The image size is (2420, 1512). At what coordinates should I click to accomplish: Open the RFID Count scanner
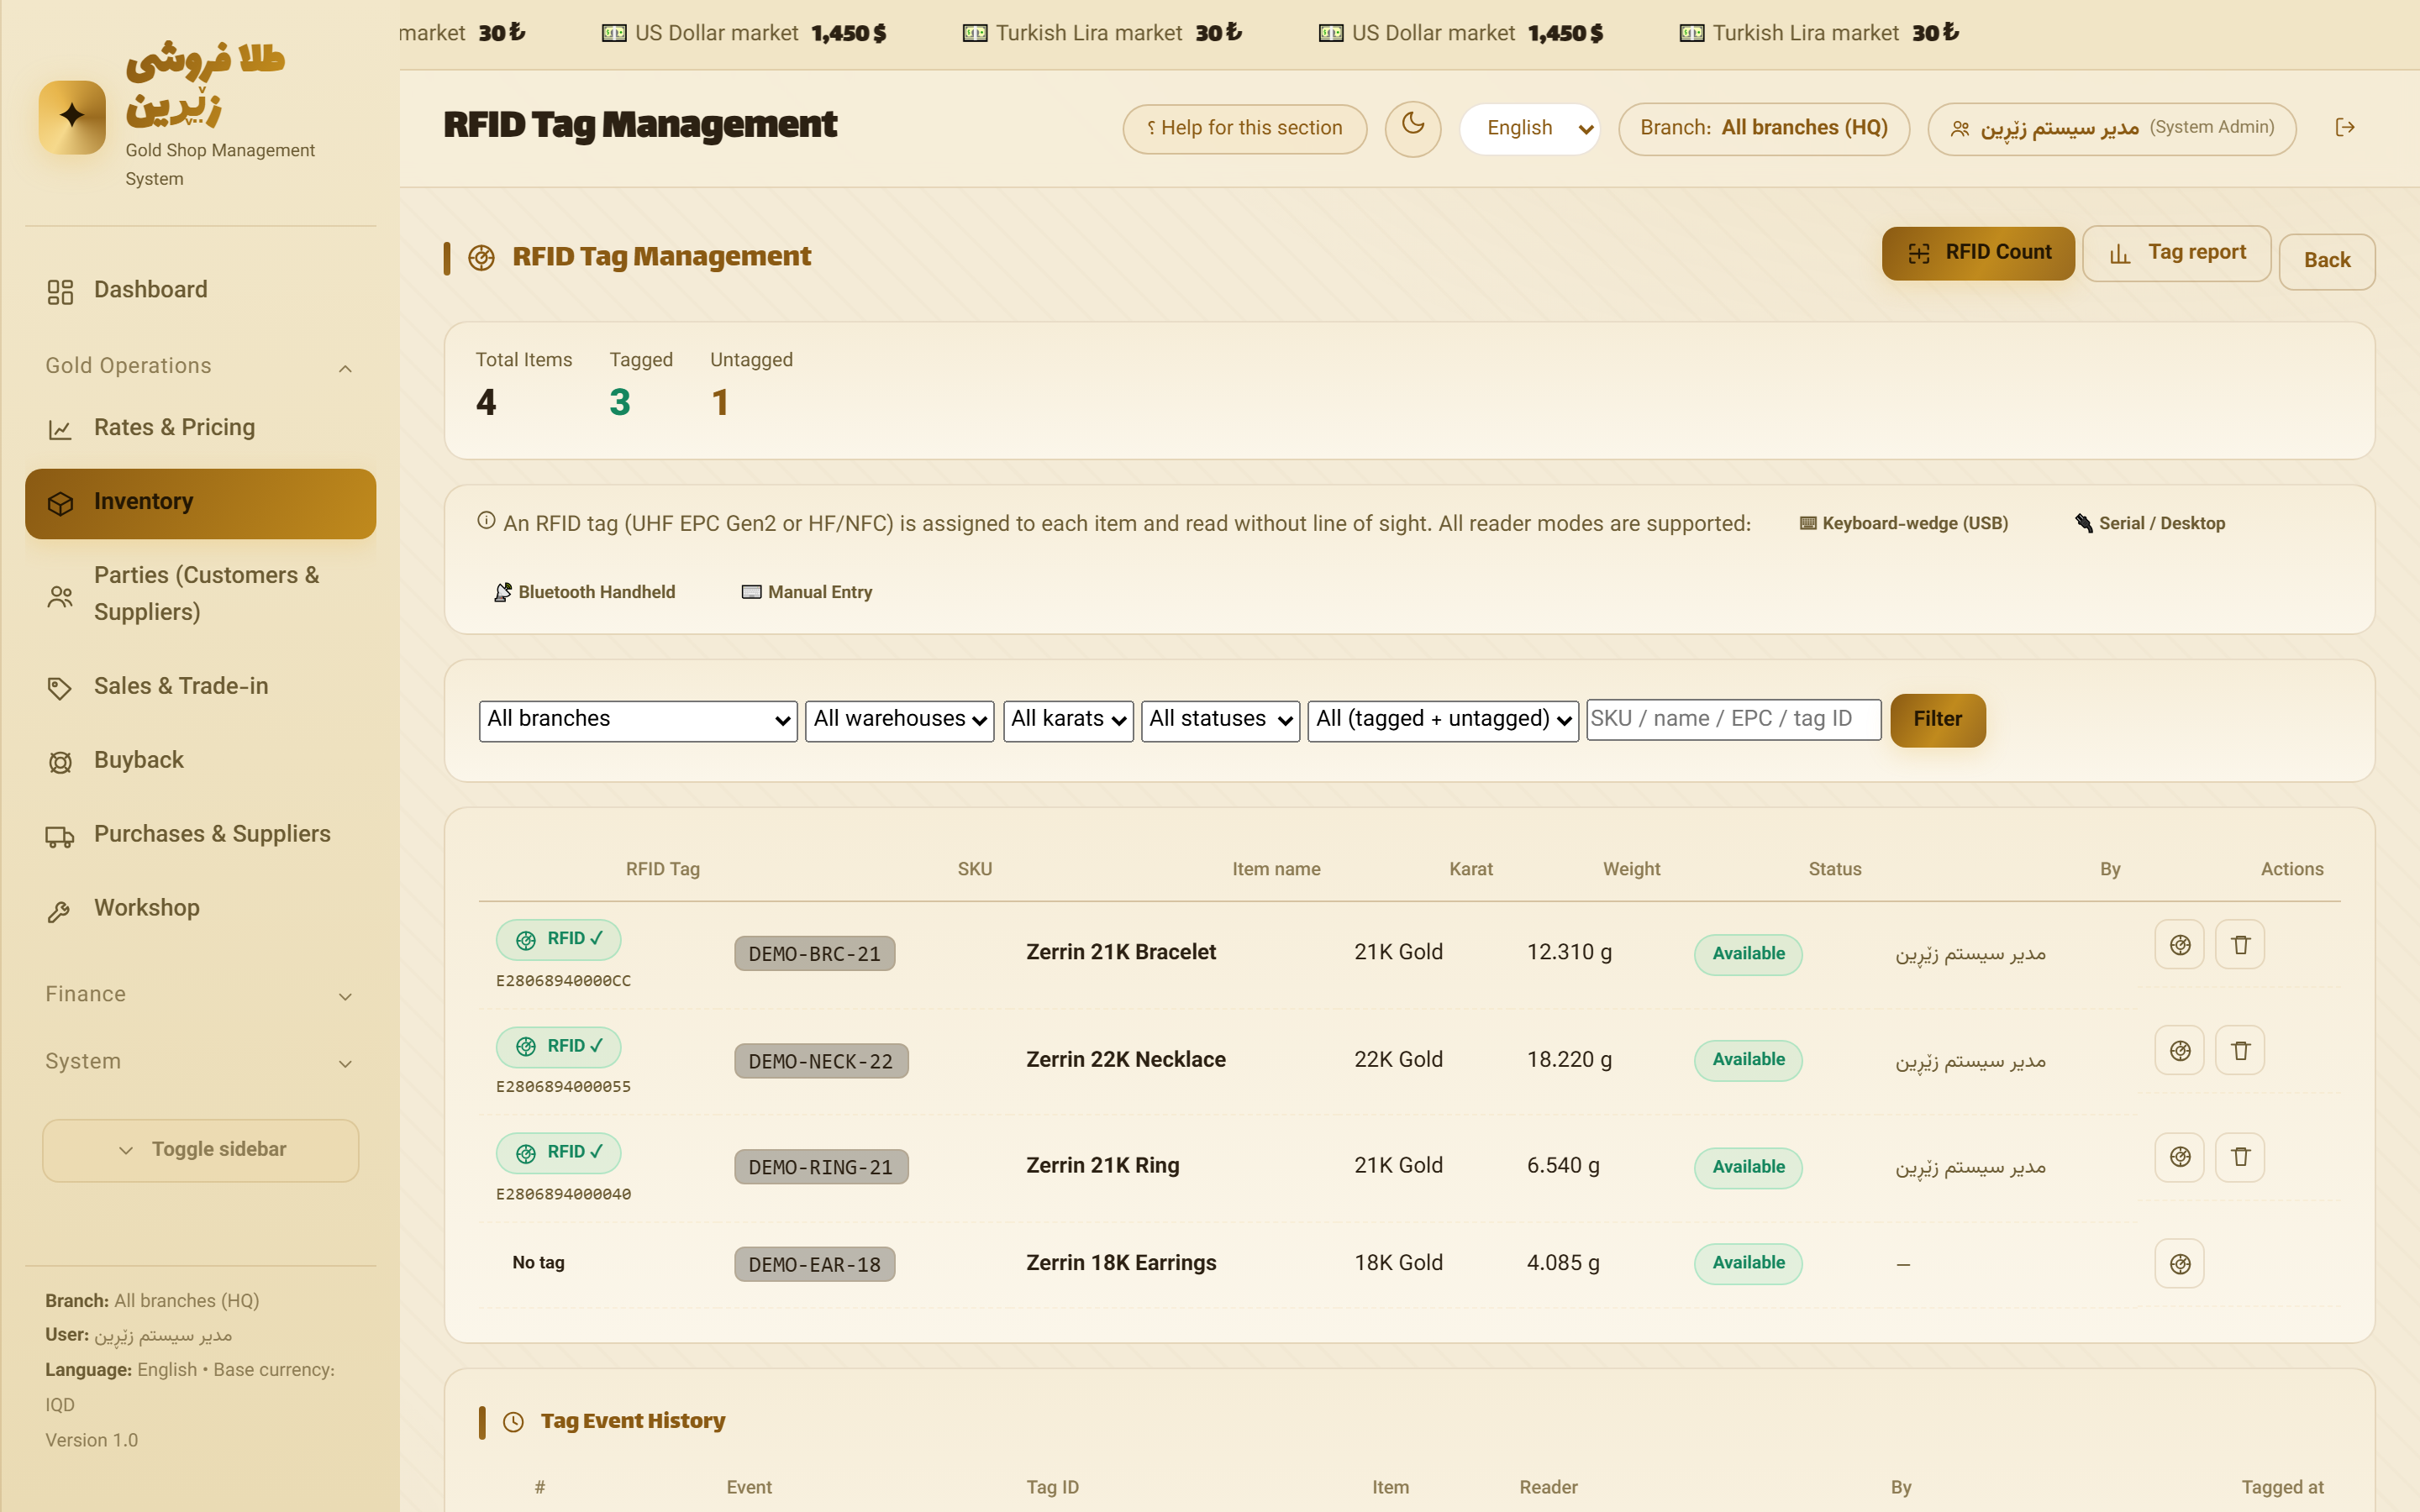[1978, 253]
